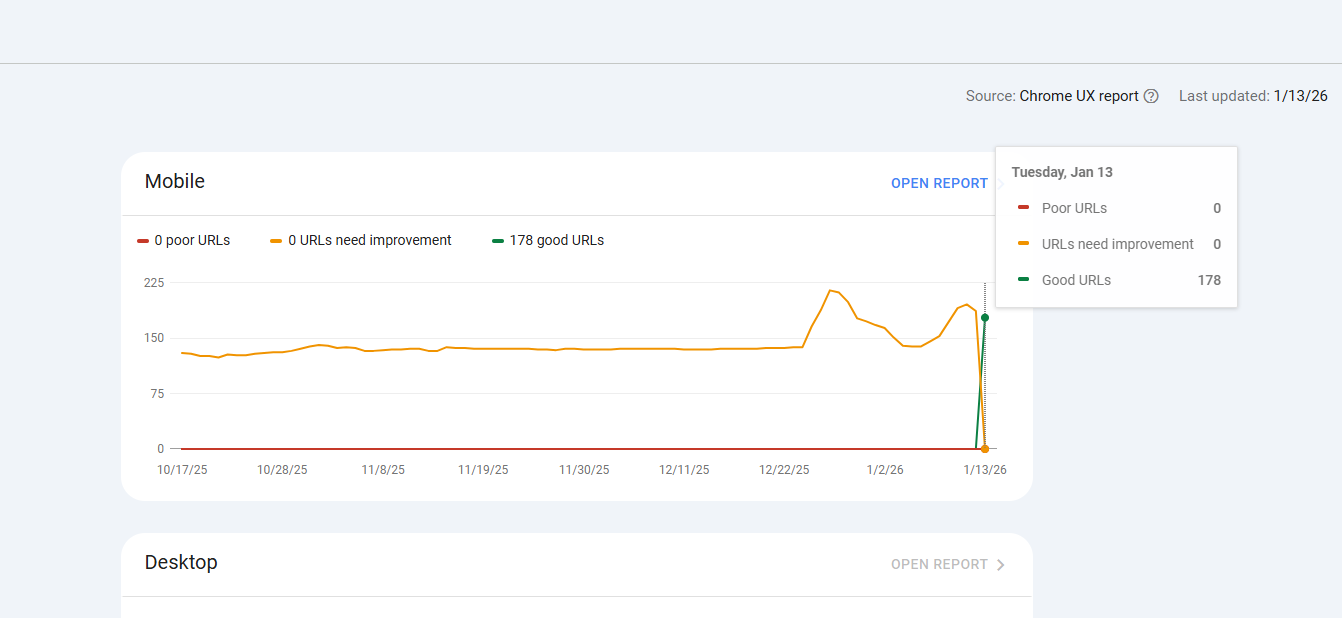1342x618 pixels.
Task: Click the chevron arrow in the Desktop card header
Action: coord(1001,565)
